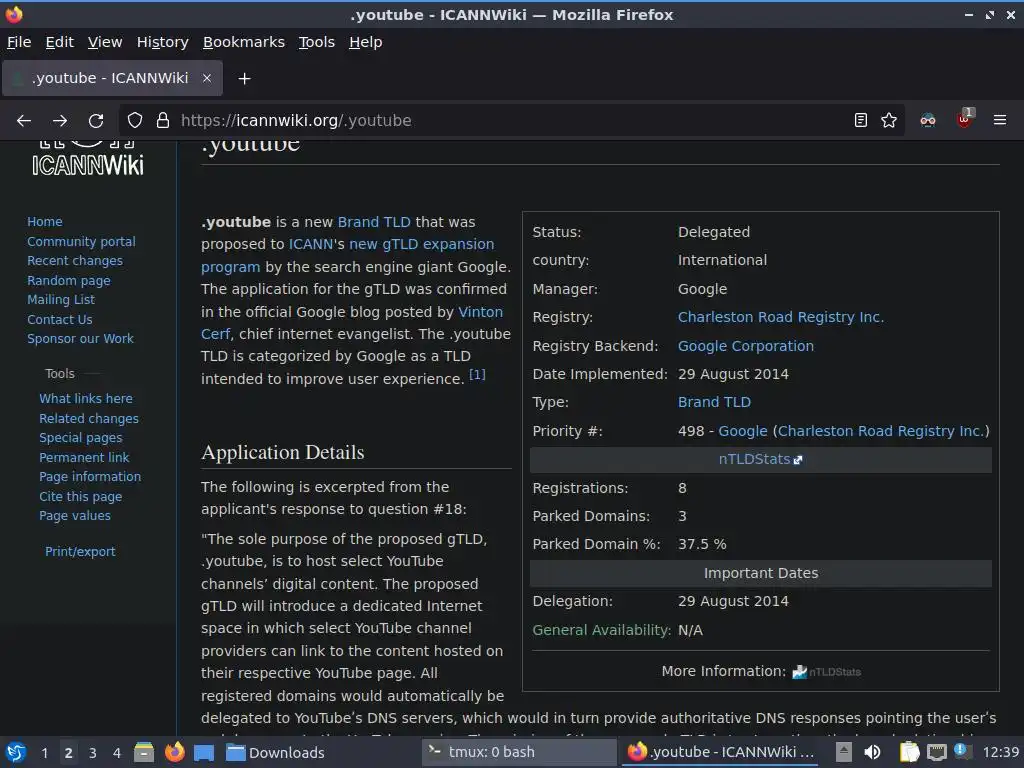Open the Mailing List link
The image size is (1024, 768).
(x=61, y=299)
